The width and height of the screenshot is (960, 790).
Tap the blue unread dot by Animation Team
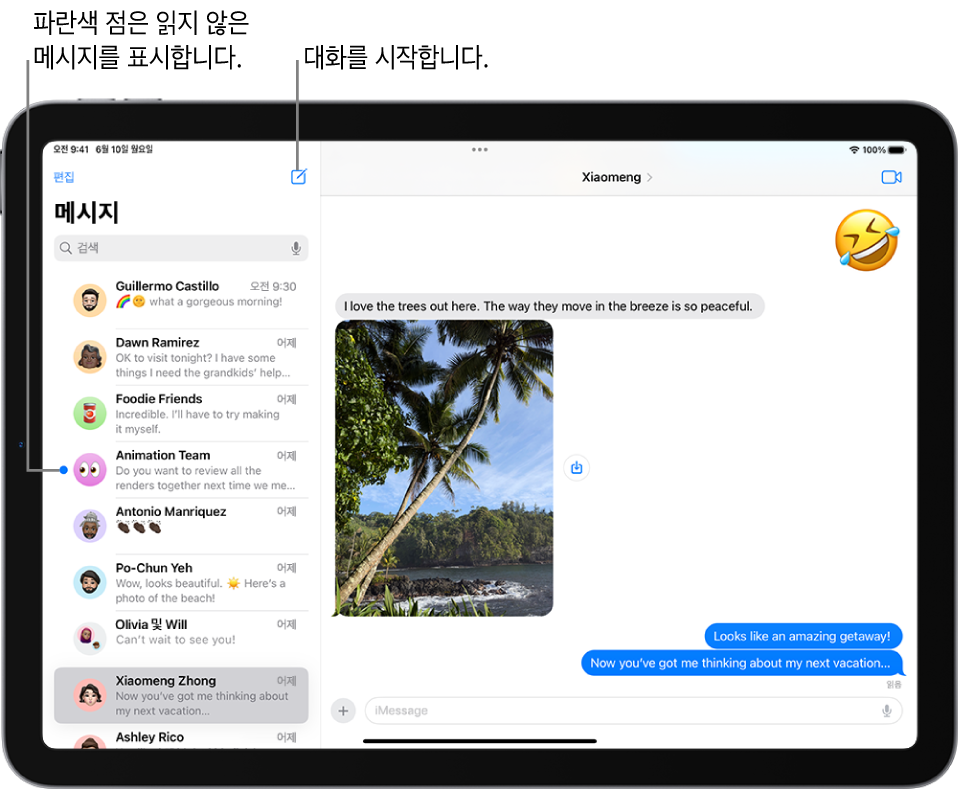click(64, 470)
